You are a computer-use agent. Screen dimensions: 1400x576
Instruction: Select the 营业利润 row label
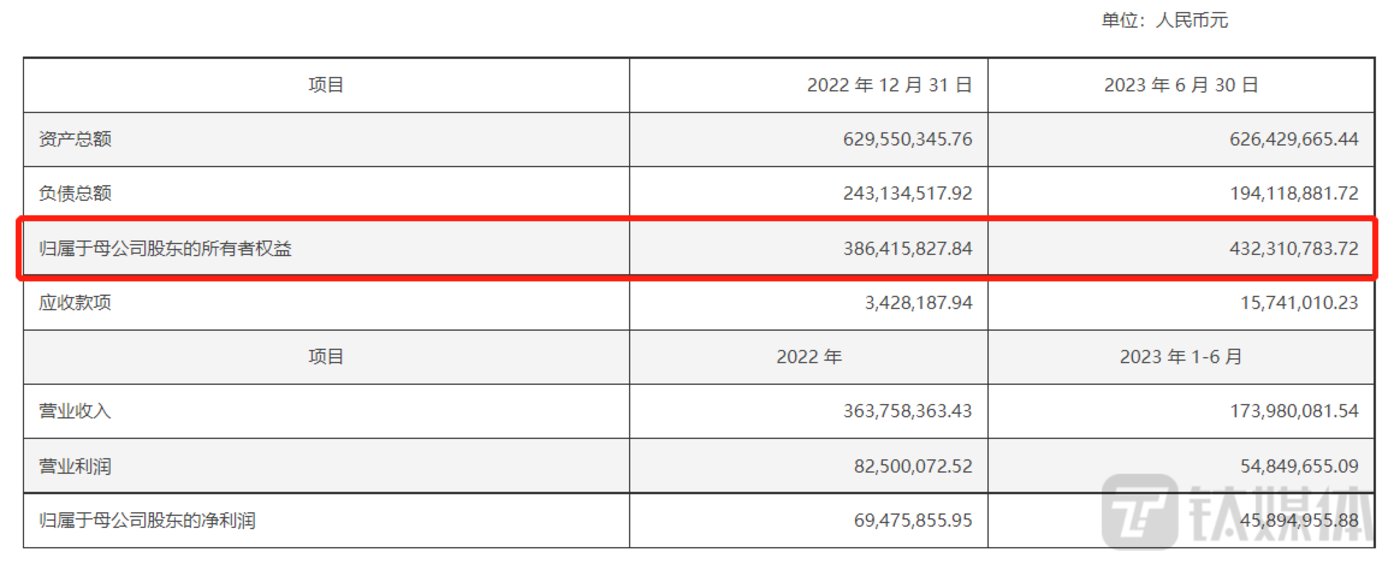[x=75, y=466]
